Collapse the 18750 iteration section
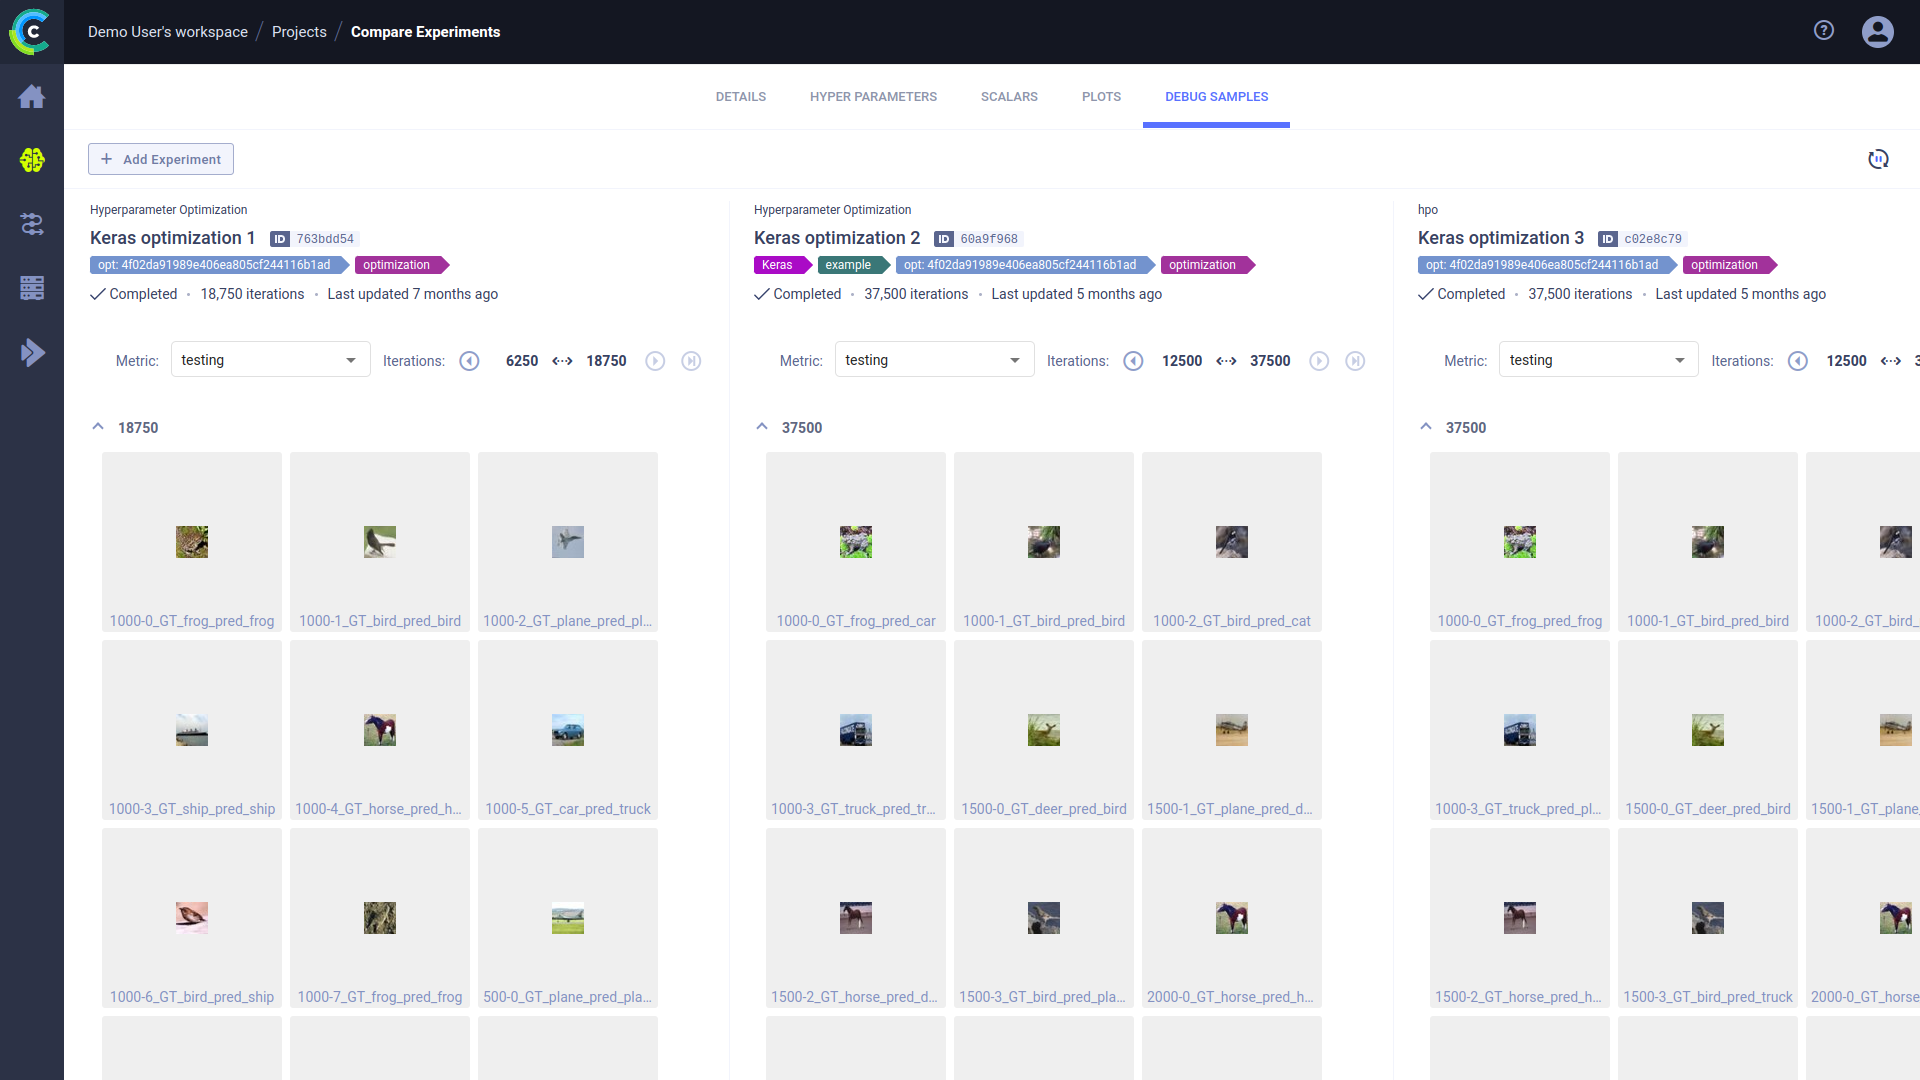 [98, 427]
